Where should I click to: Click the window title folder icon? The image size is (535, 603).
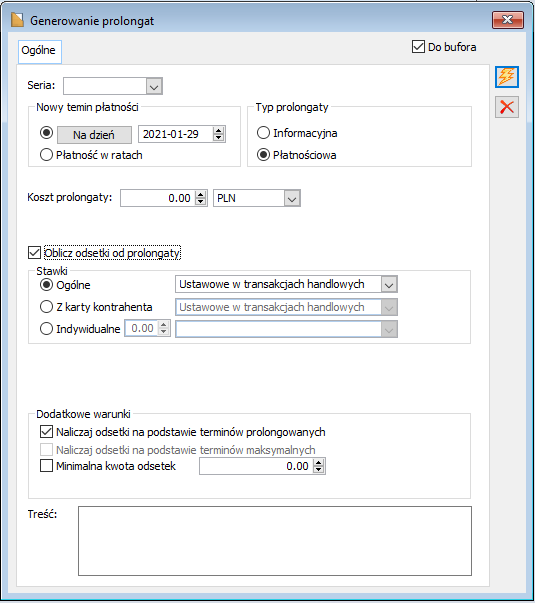click(17, 20)
